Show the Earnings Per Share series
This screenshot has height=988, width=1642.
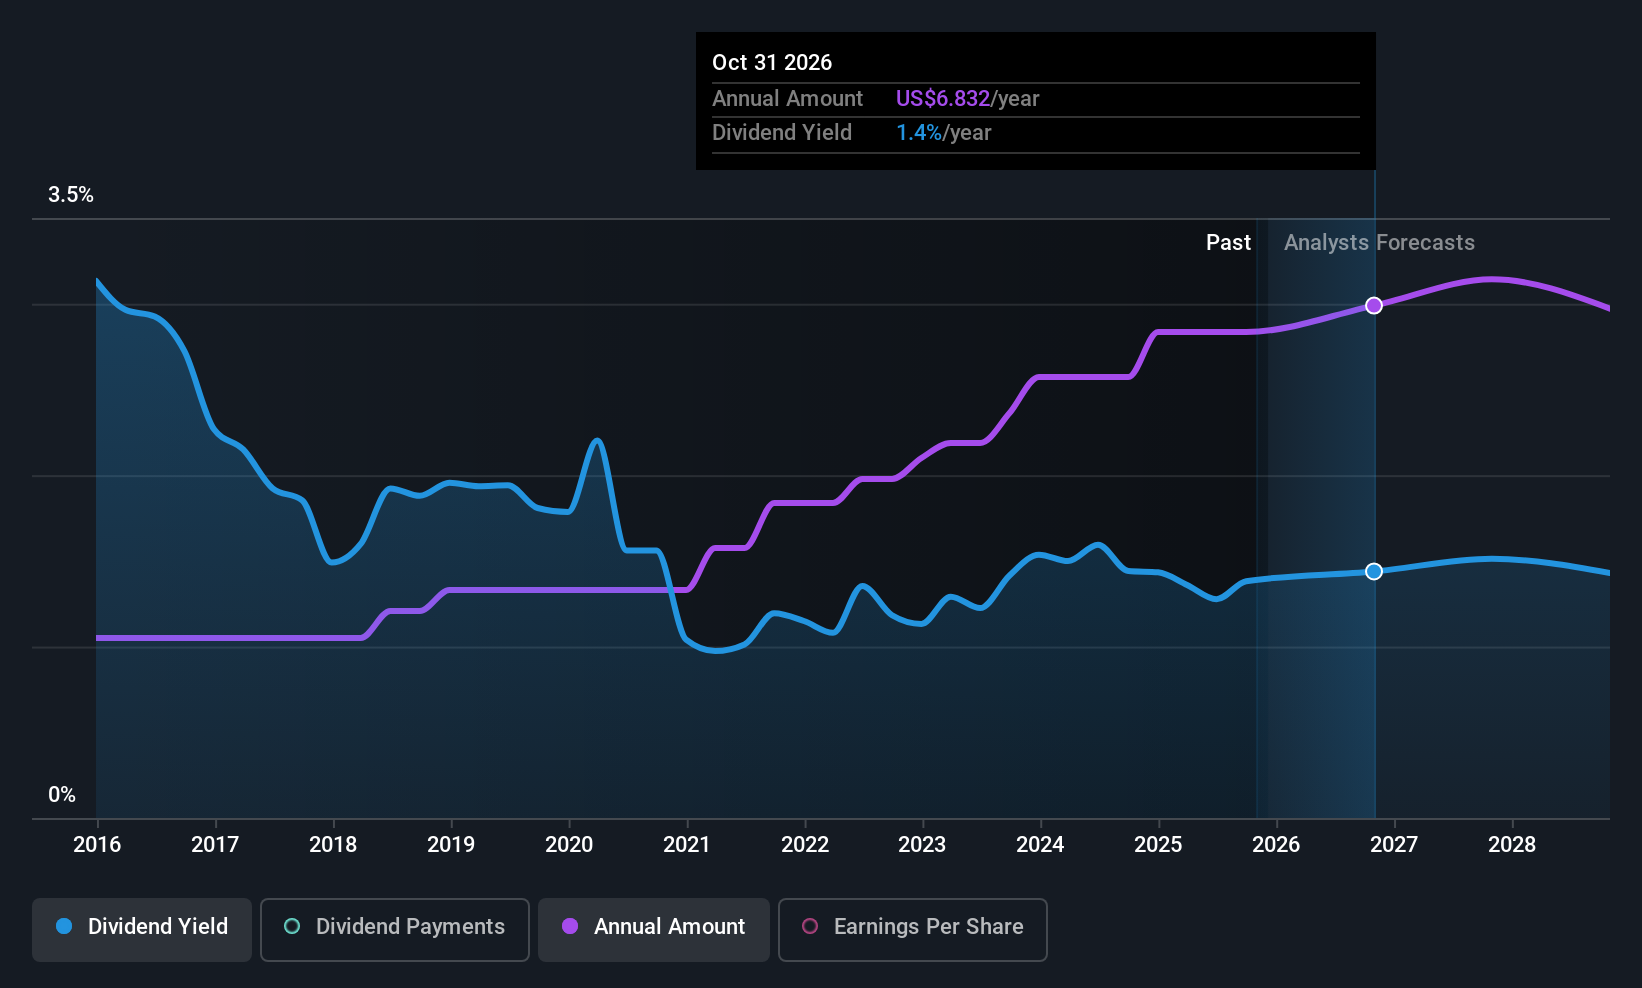click(912, 929)
